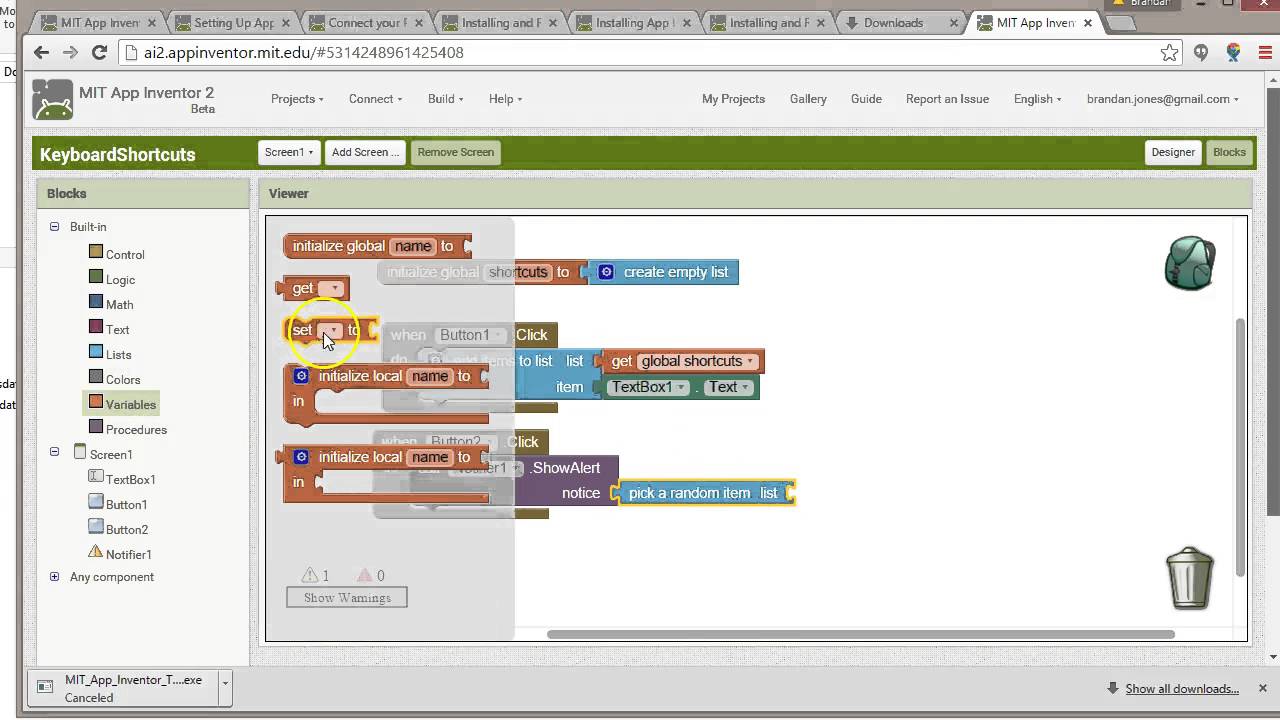
Task: Select the Colors blocks icon
Action: coord(96,377)
